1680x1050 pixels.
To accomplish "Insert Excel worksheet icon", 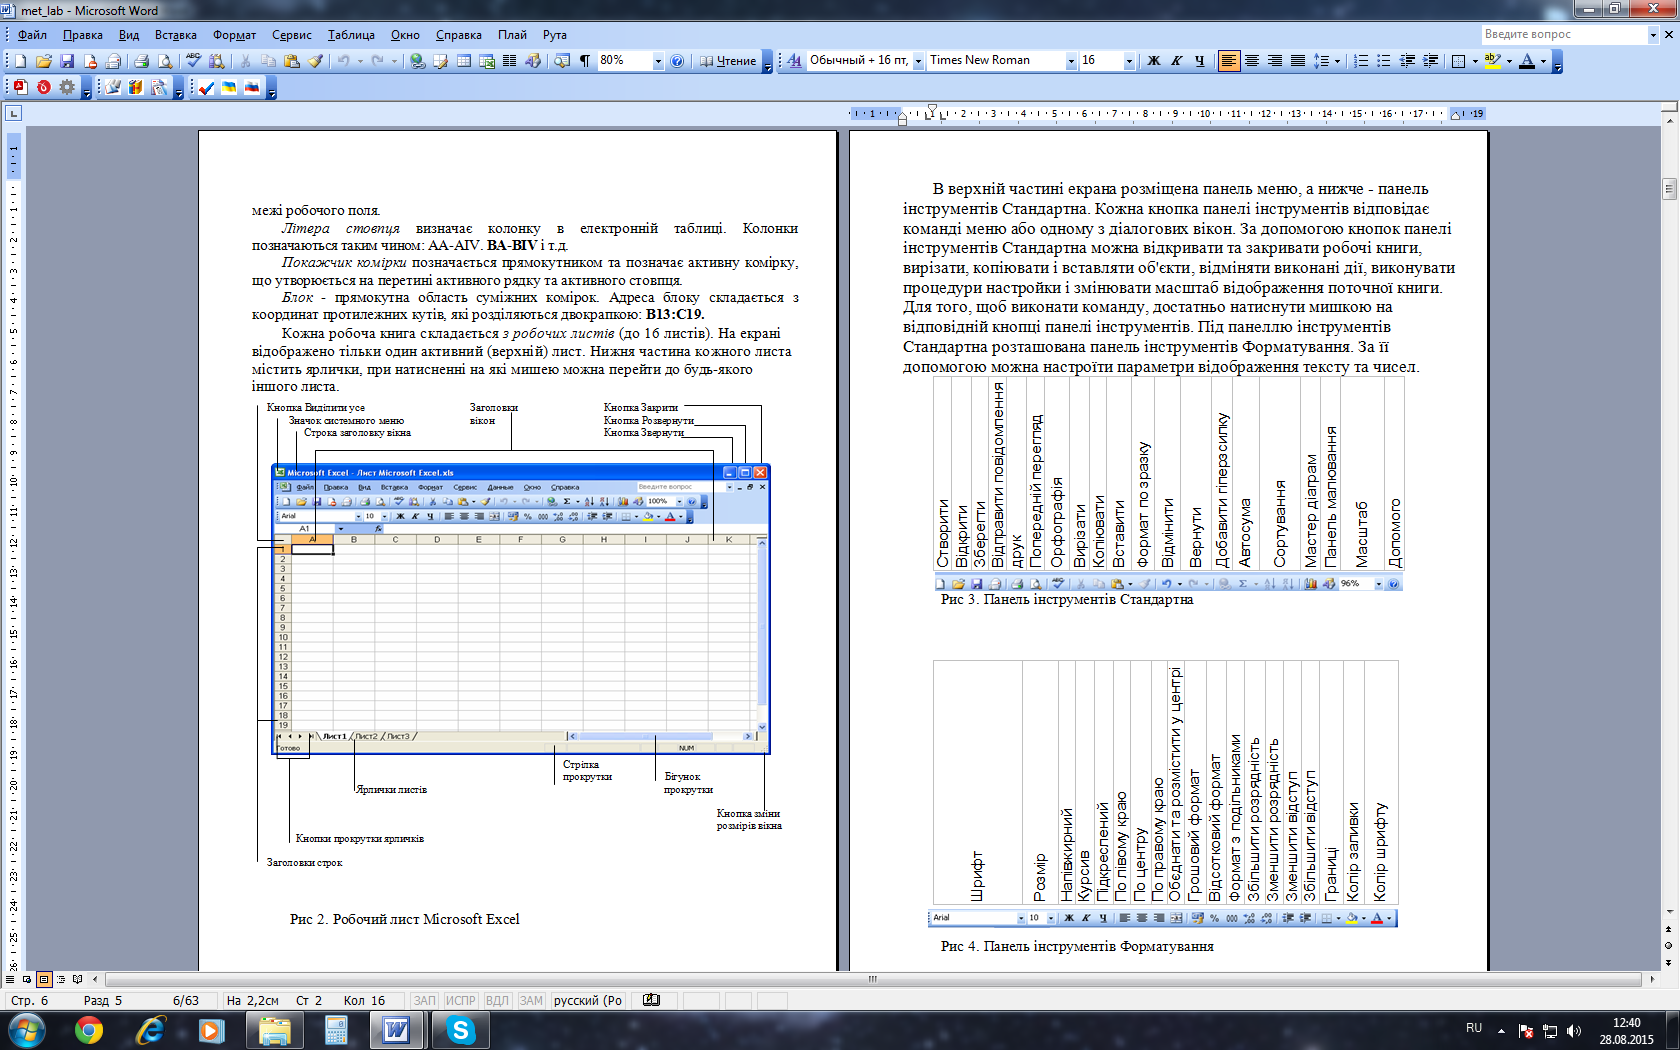I will click(487, 61).
